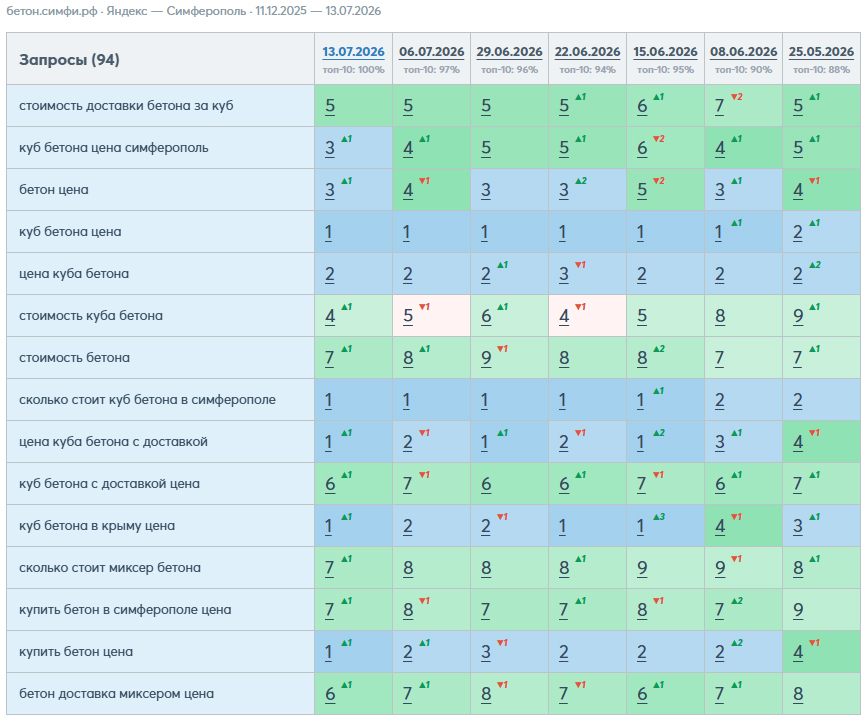The width and height of the screenshot is (866, 715).
Task: Select query 'сколько стоит миксер бетона'
Action: pos(110,568)
